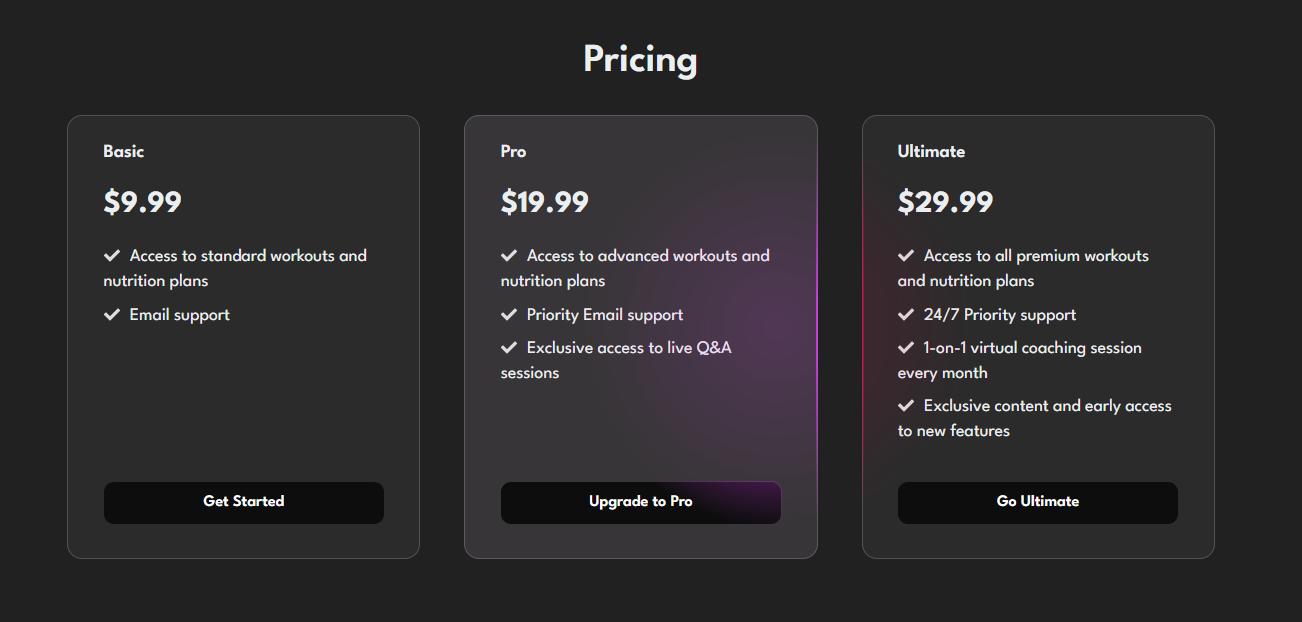Choose the Upgrade to Pro button
1302x622 pixels.
[x=640, y=502]
